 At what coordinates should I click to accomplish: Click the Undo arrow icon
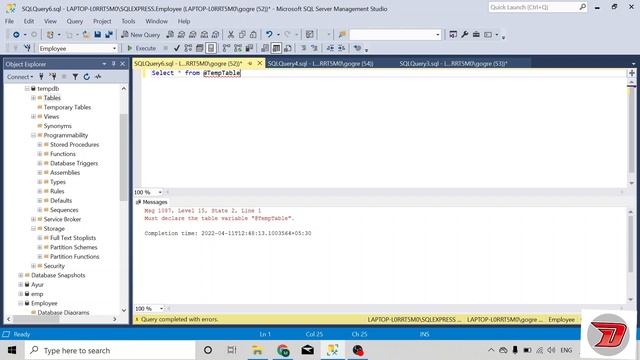pyautogui.click(x=269, y=35)
